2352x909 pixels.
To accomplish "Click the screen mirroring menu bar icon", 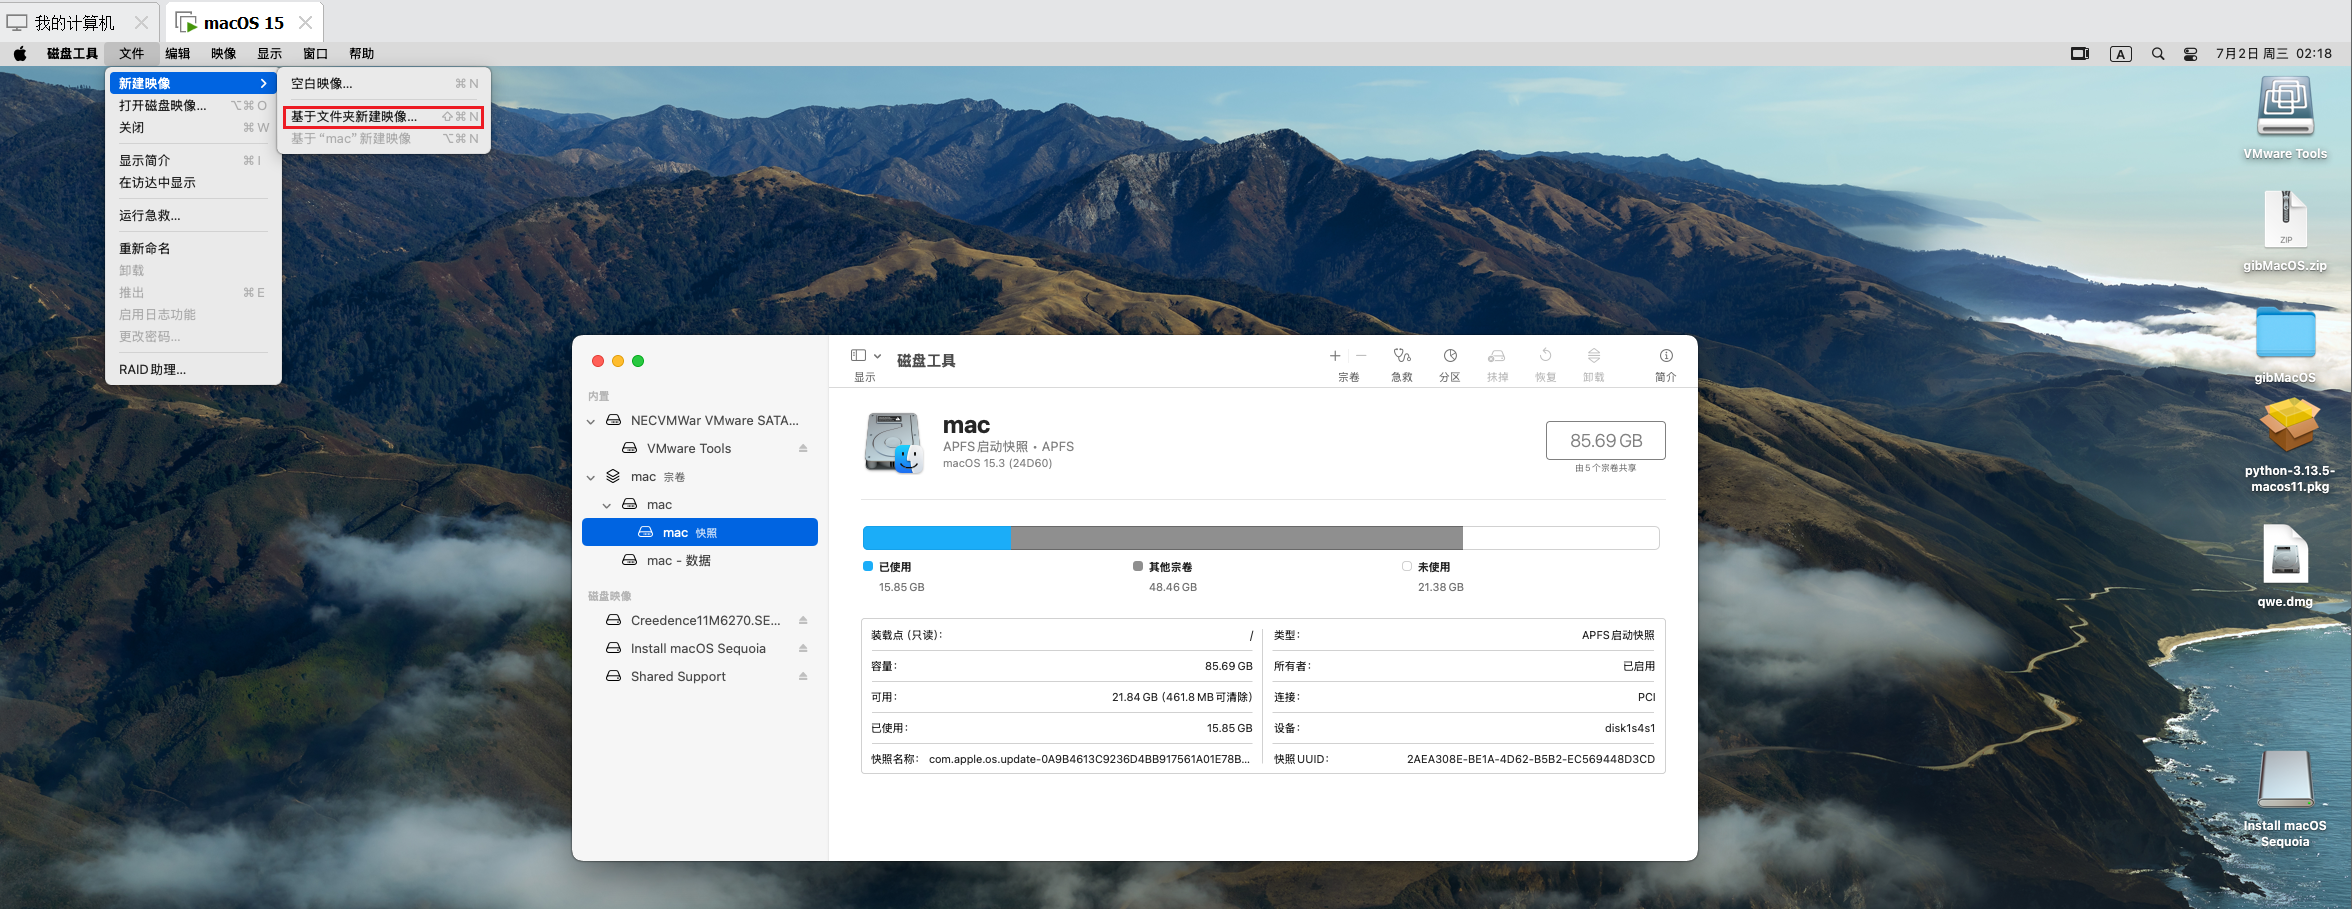I will point(2080,54).
